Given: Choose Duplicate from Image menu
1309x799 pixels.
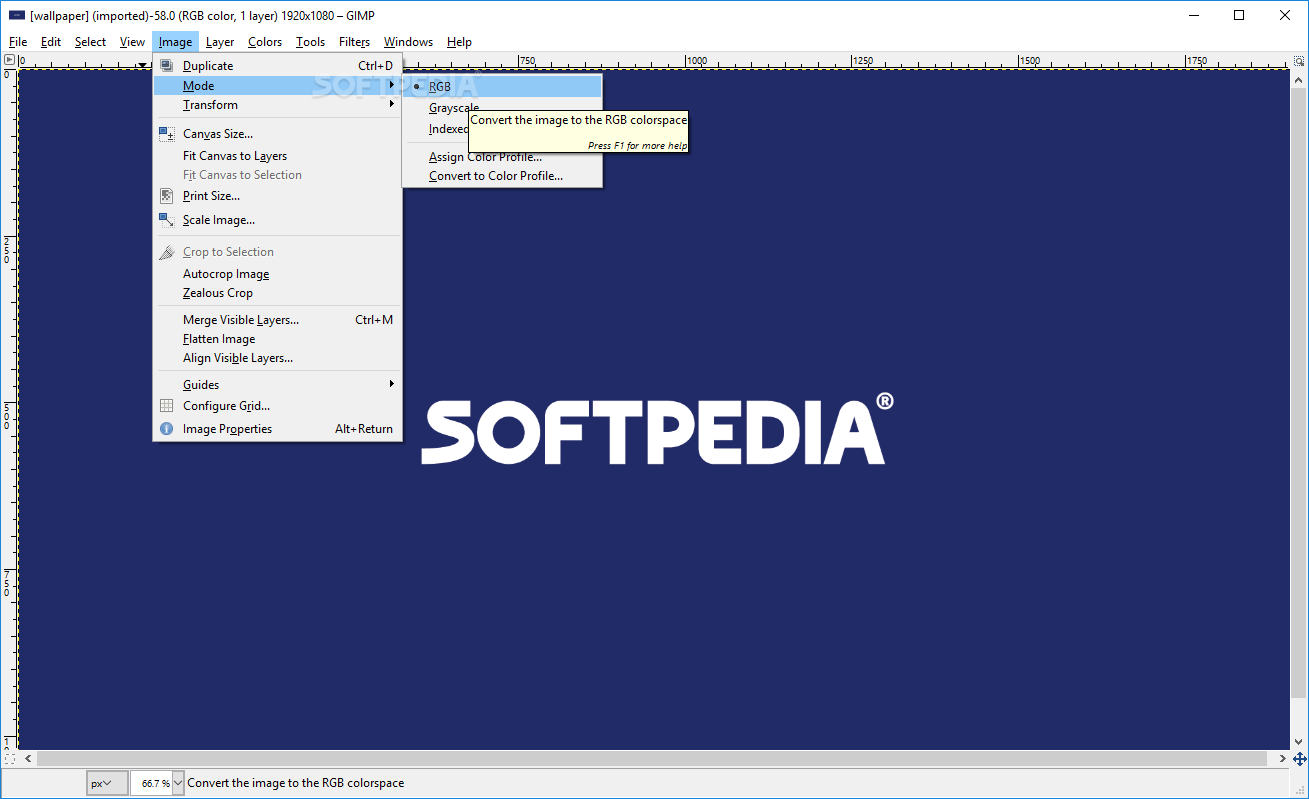Looking at the screenshot, I should pyautogui.click(x=277, y=66).
